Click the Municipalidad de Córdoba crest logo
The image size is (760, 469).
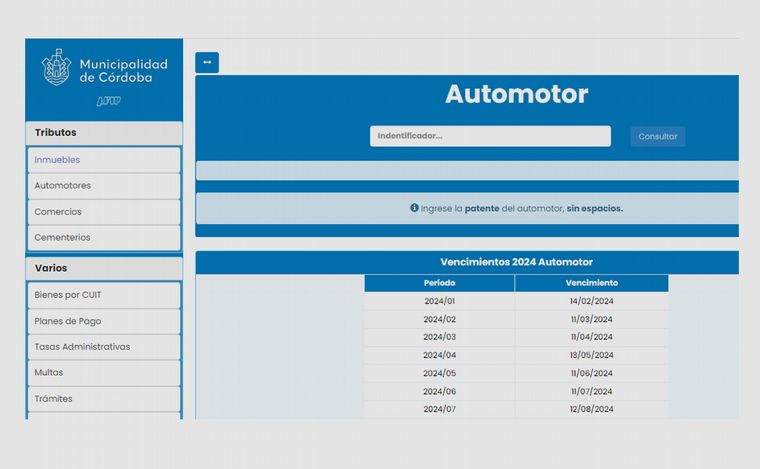[56, 69]
